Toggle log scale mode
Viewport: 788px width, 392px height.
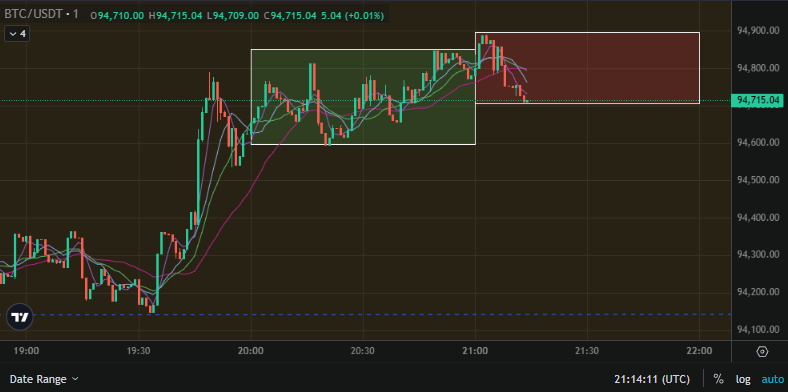(x=743, y=379)
